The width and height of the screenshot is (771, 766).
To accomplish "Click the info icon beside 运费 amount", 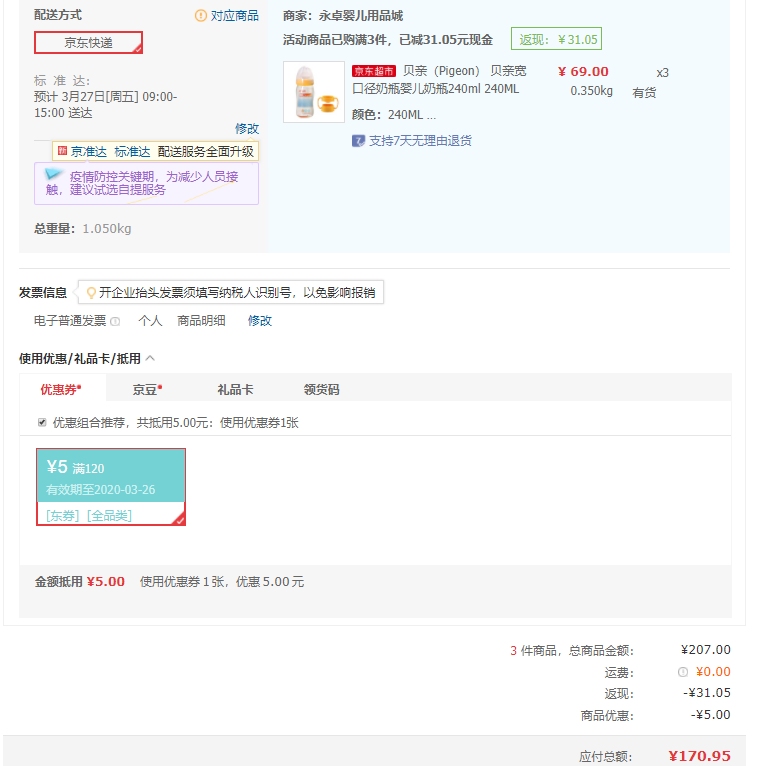I will 683,672.
